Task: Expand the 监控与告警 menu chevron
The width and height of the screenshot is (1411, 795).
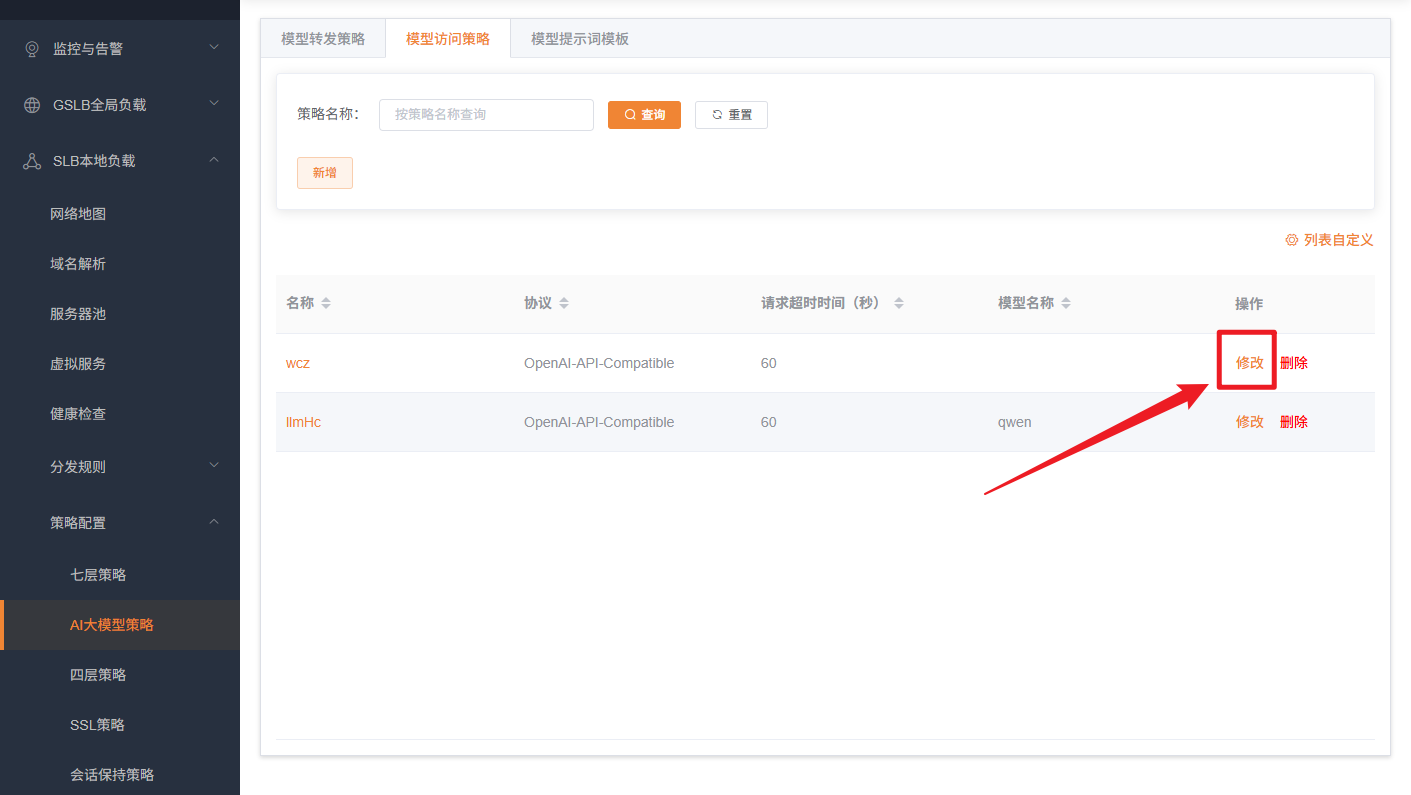Action: (214, 47)
